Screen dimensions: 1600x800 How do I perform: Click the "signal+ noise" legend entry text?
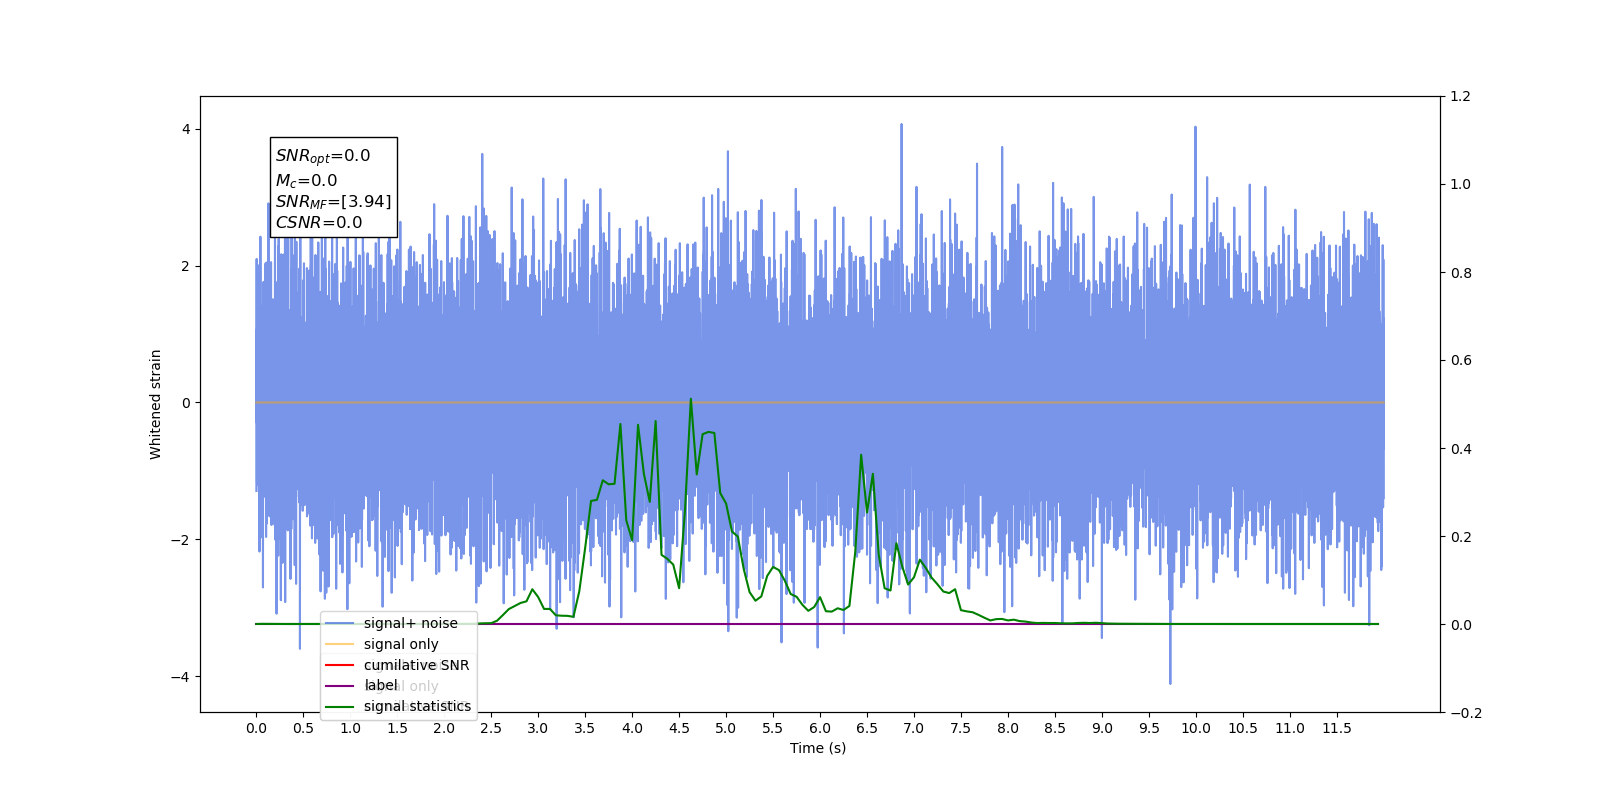click(410, 623)
